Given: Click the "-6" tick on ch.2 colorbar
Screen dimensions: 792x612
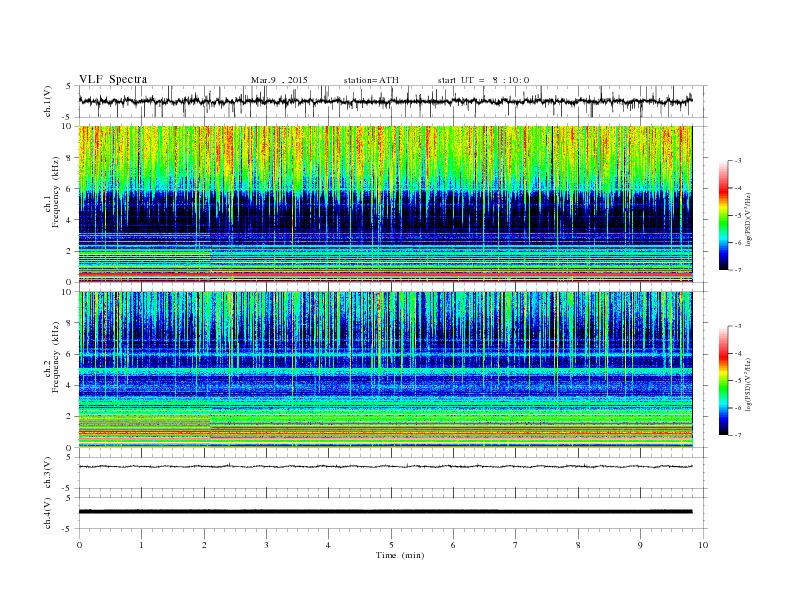Looking at the screenshot, I should pos(738,408).
